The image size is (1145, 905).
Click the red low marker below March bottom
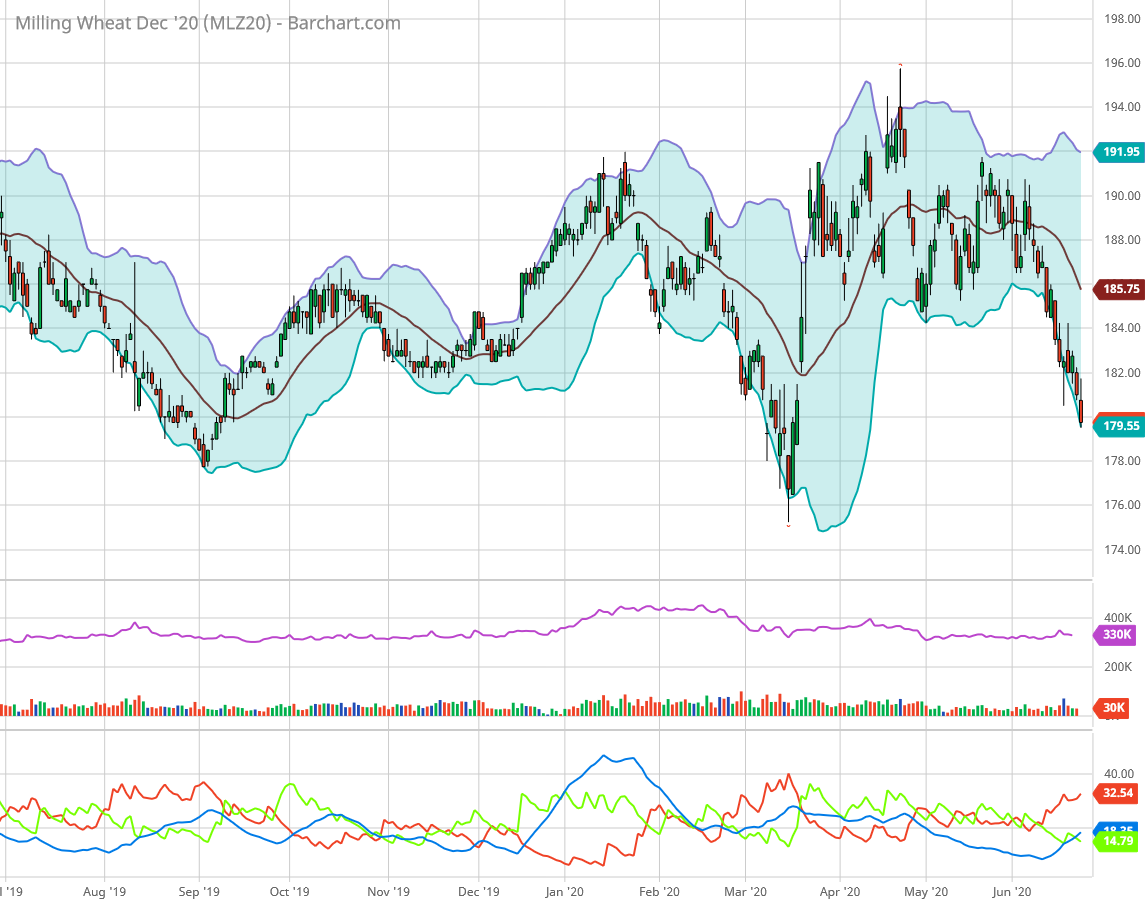(788, 526)
